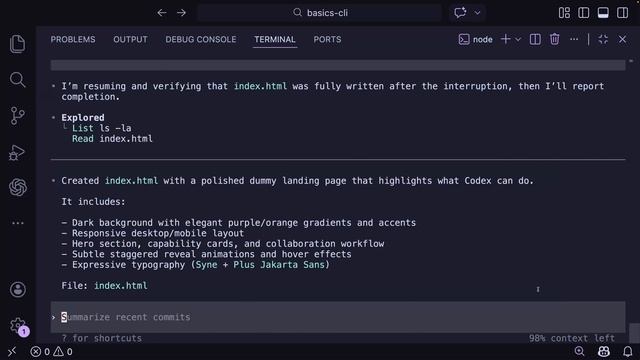Go forward with the right arrow
Screen dimensions: 640x360
pyautogui.click(x=182, y=13)
